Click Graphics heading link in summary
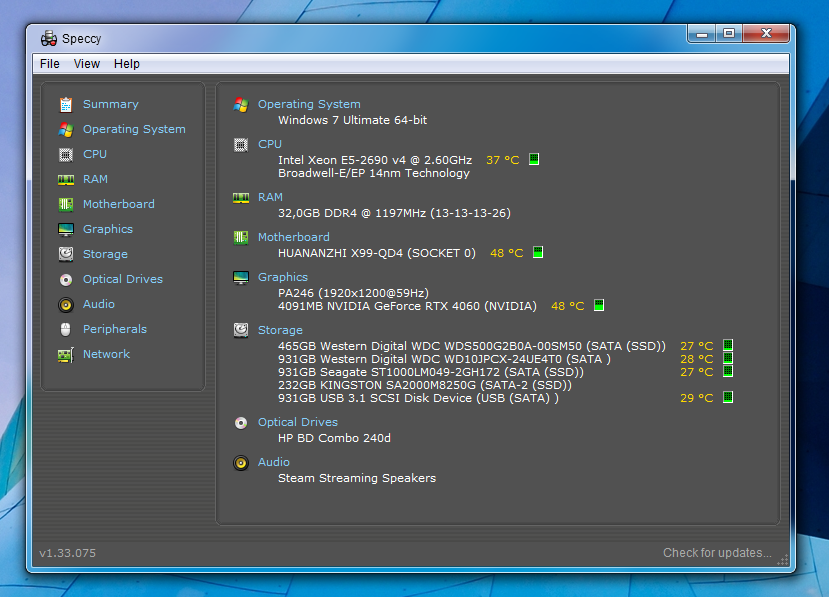The height and width of the screenshot is (597, 829). [x=283, y=277]
